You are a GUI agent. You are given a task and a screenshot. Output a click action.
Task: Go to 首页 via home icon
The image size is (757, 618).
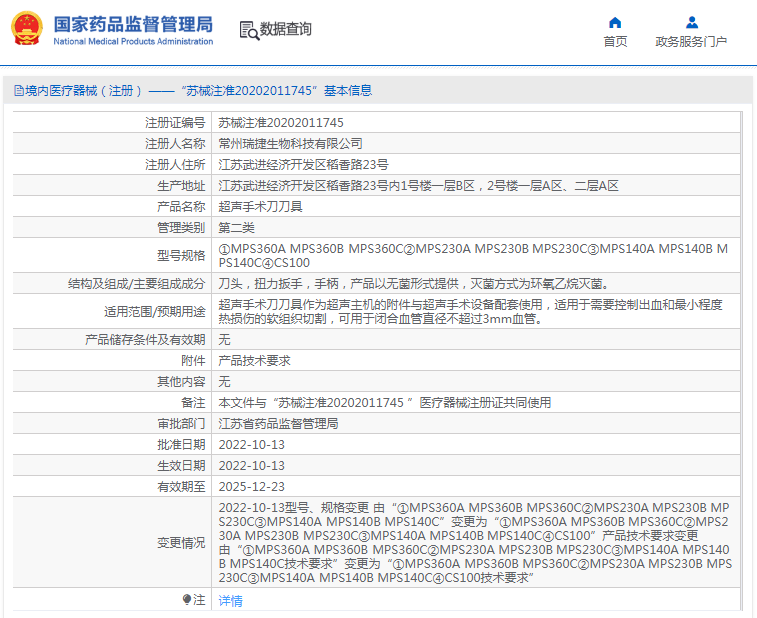pyautogui.click(x=615, y=22)
